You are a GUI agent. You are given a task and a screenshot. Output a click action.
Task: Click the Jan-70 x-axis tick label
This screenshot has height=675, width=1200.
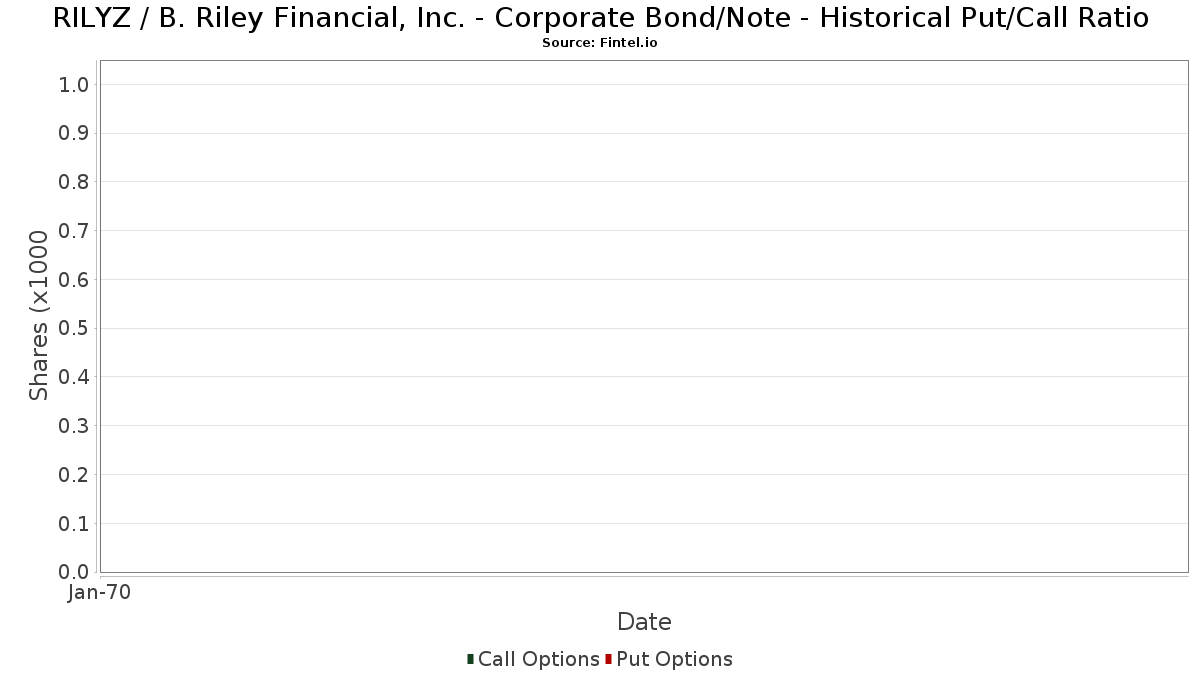(x=100, y=593)
